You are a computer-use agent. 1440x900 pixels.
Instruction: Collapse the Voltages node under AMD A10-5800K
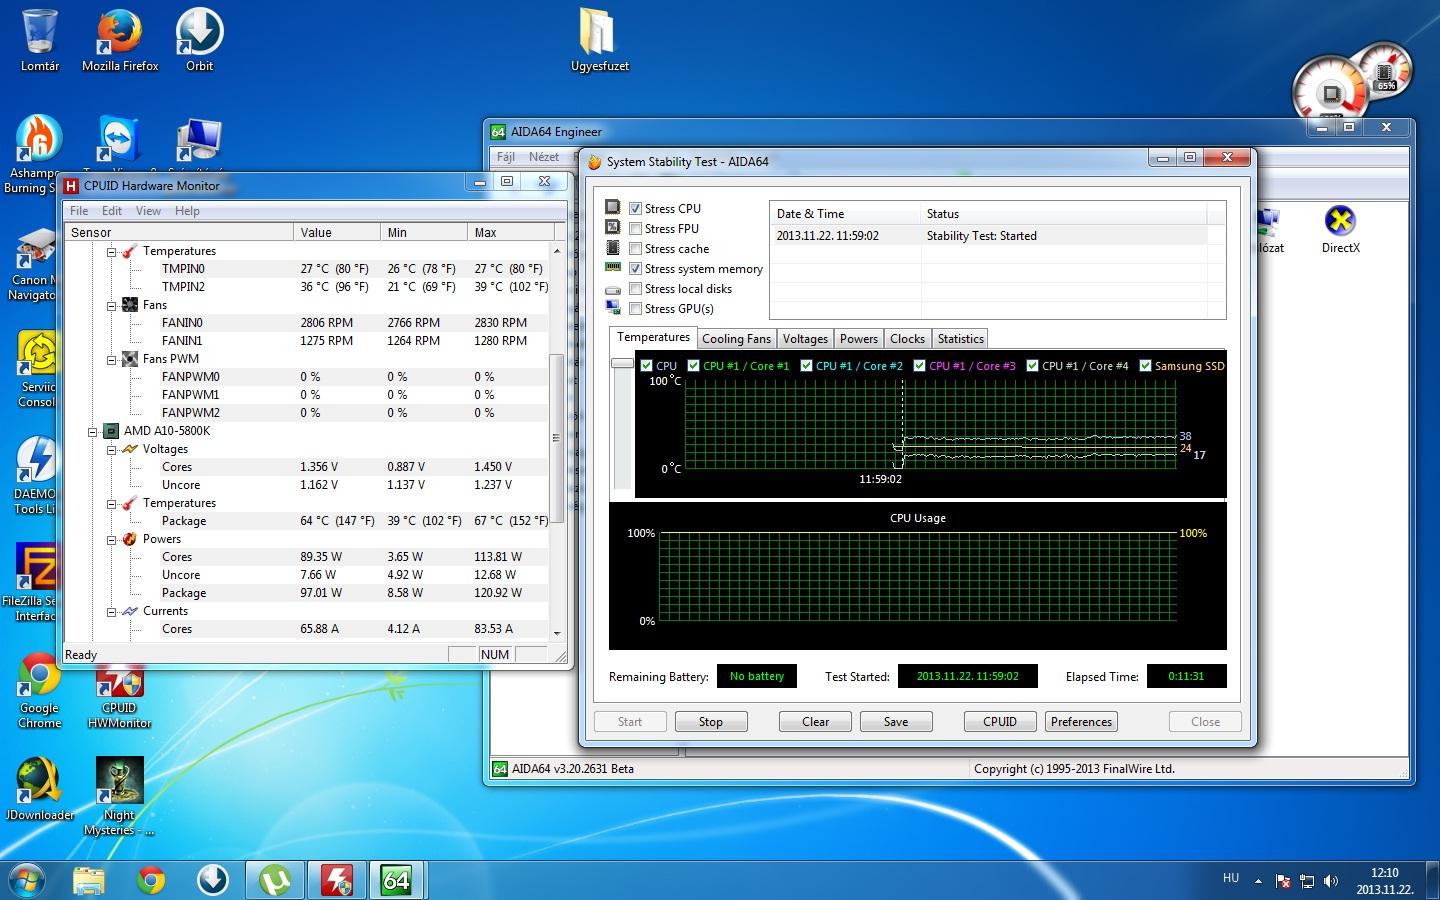112,449
